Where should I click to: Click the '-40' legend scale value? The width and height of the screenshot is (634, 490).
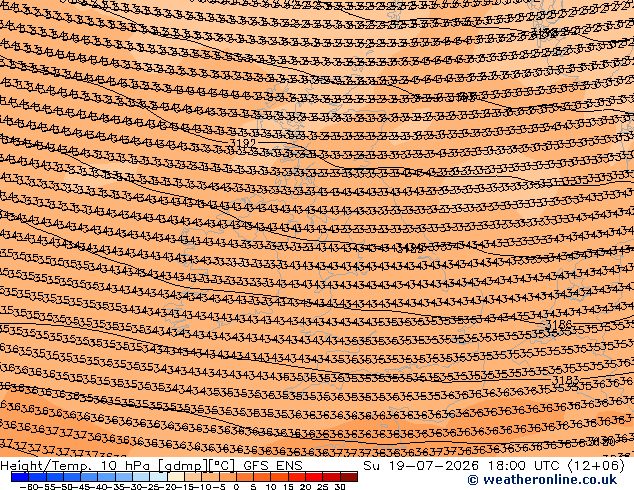(x=98, y=486)
